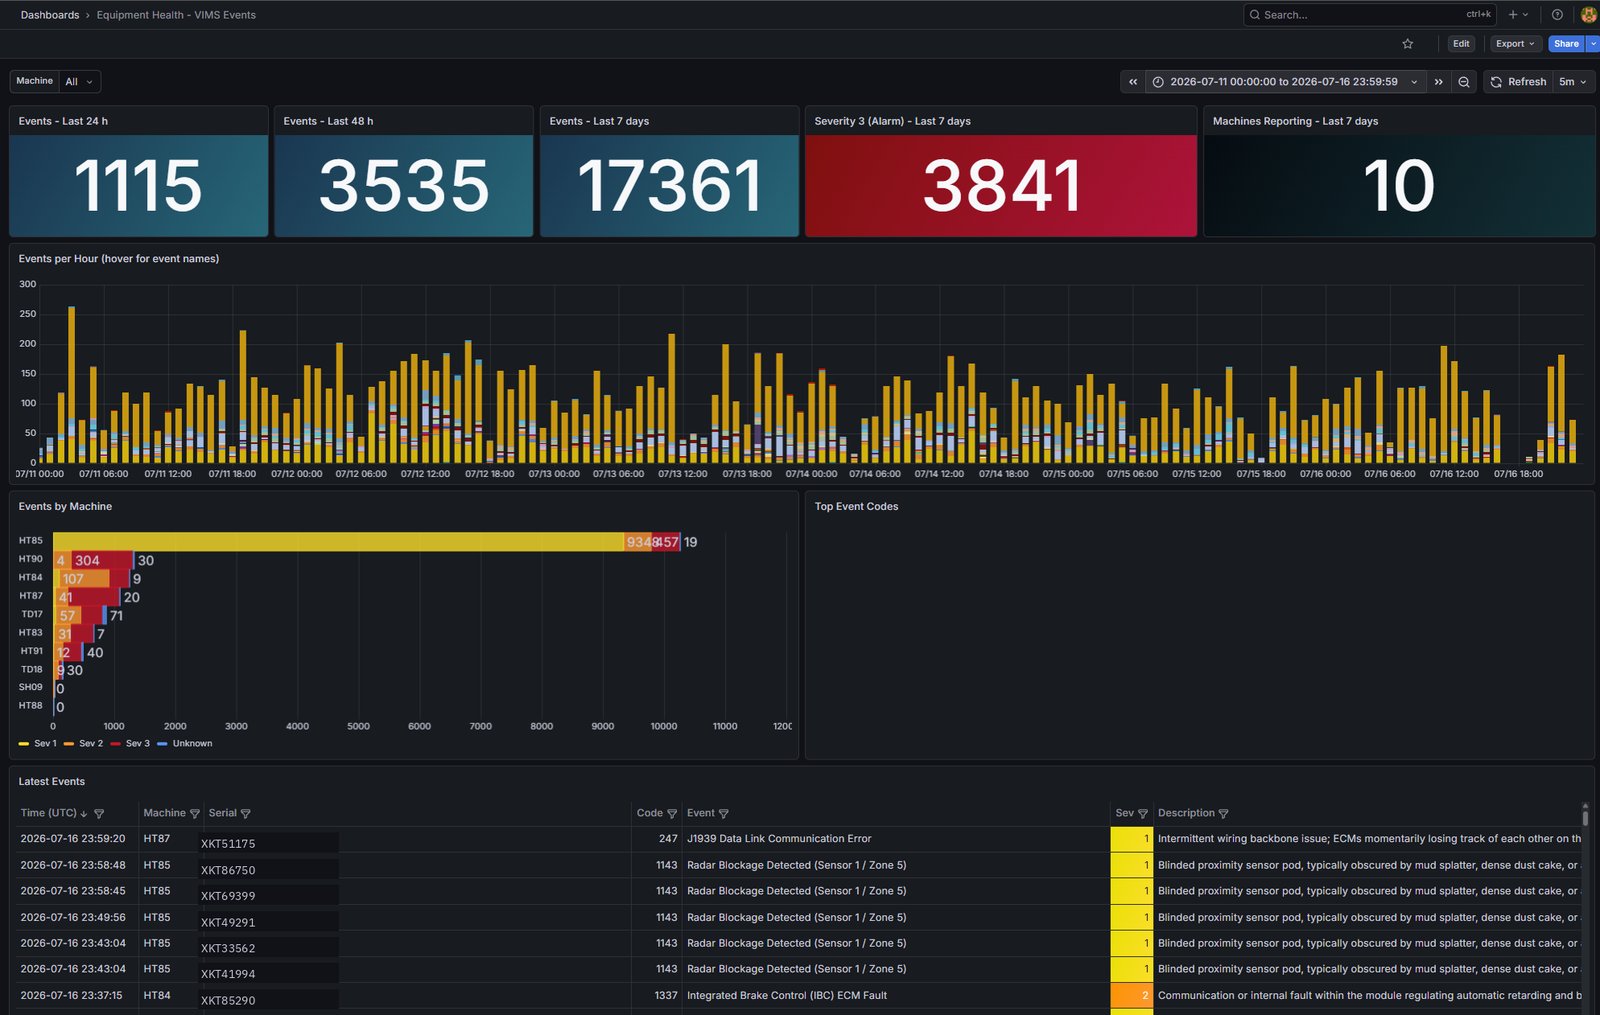Click the Refresh dashboard button
1600x1015 pixels.
[x=1518, y=82]
